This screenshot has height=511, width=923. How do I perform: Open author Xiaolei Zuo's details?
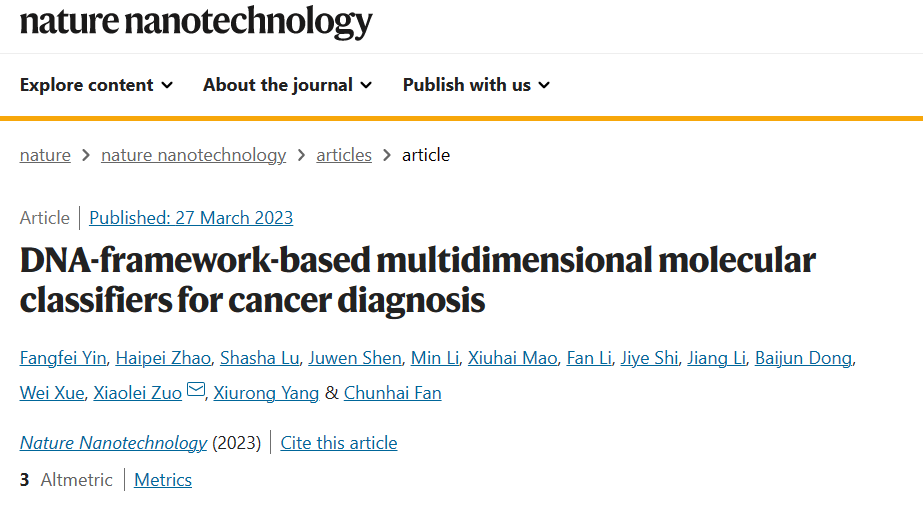[138, 393]
